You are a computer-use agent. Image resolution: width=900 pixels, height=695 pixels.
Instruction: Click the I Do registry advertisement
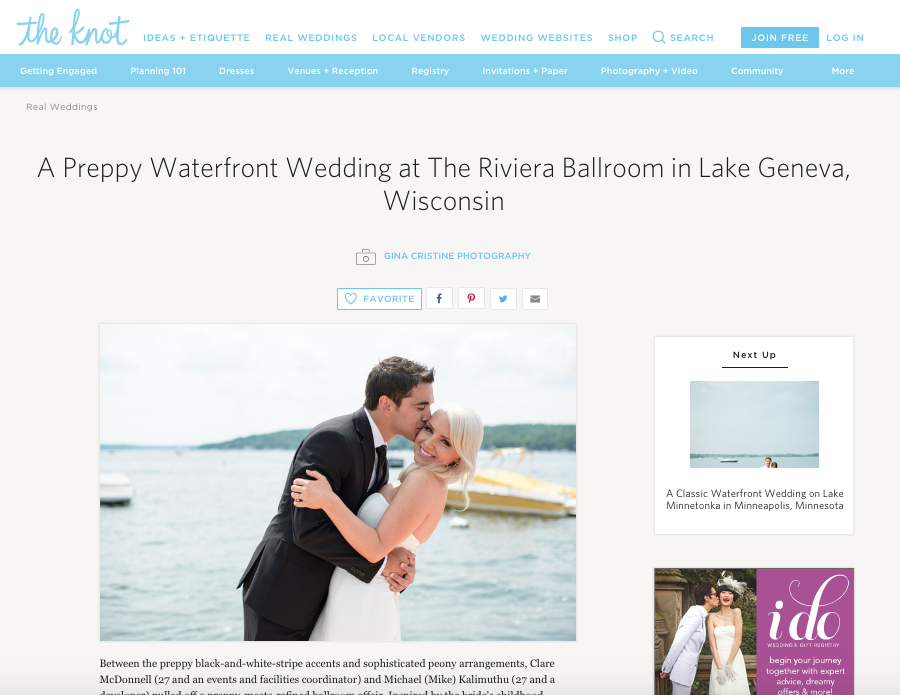point(754,631)
